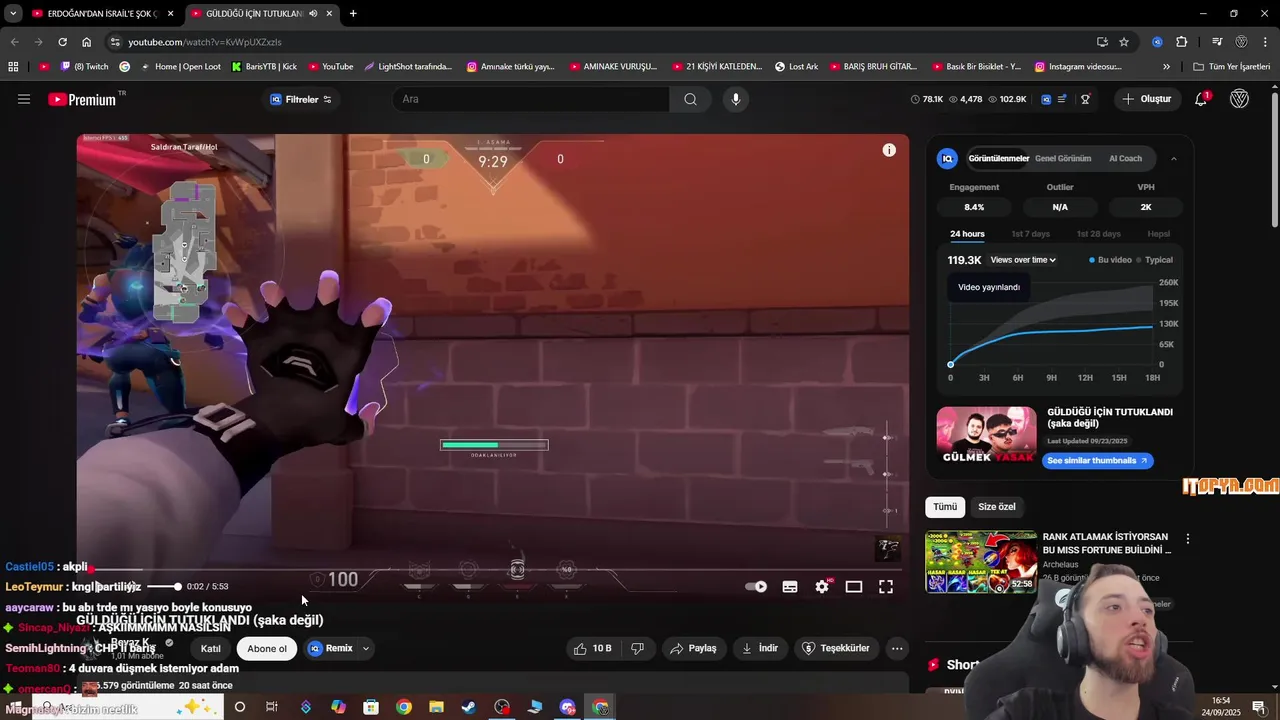Open player settings gear
The width and height of the screenshot is (1280, 720).
click(x=822, y=587)
